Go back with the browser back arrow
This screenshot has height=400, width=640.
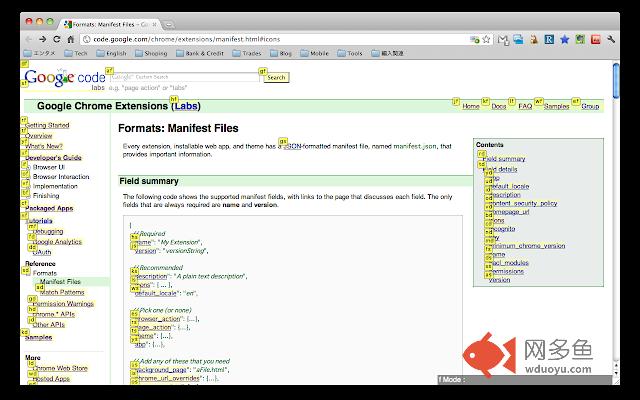(28, 39)
